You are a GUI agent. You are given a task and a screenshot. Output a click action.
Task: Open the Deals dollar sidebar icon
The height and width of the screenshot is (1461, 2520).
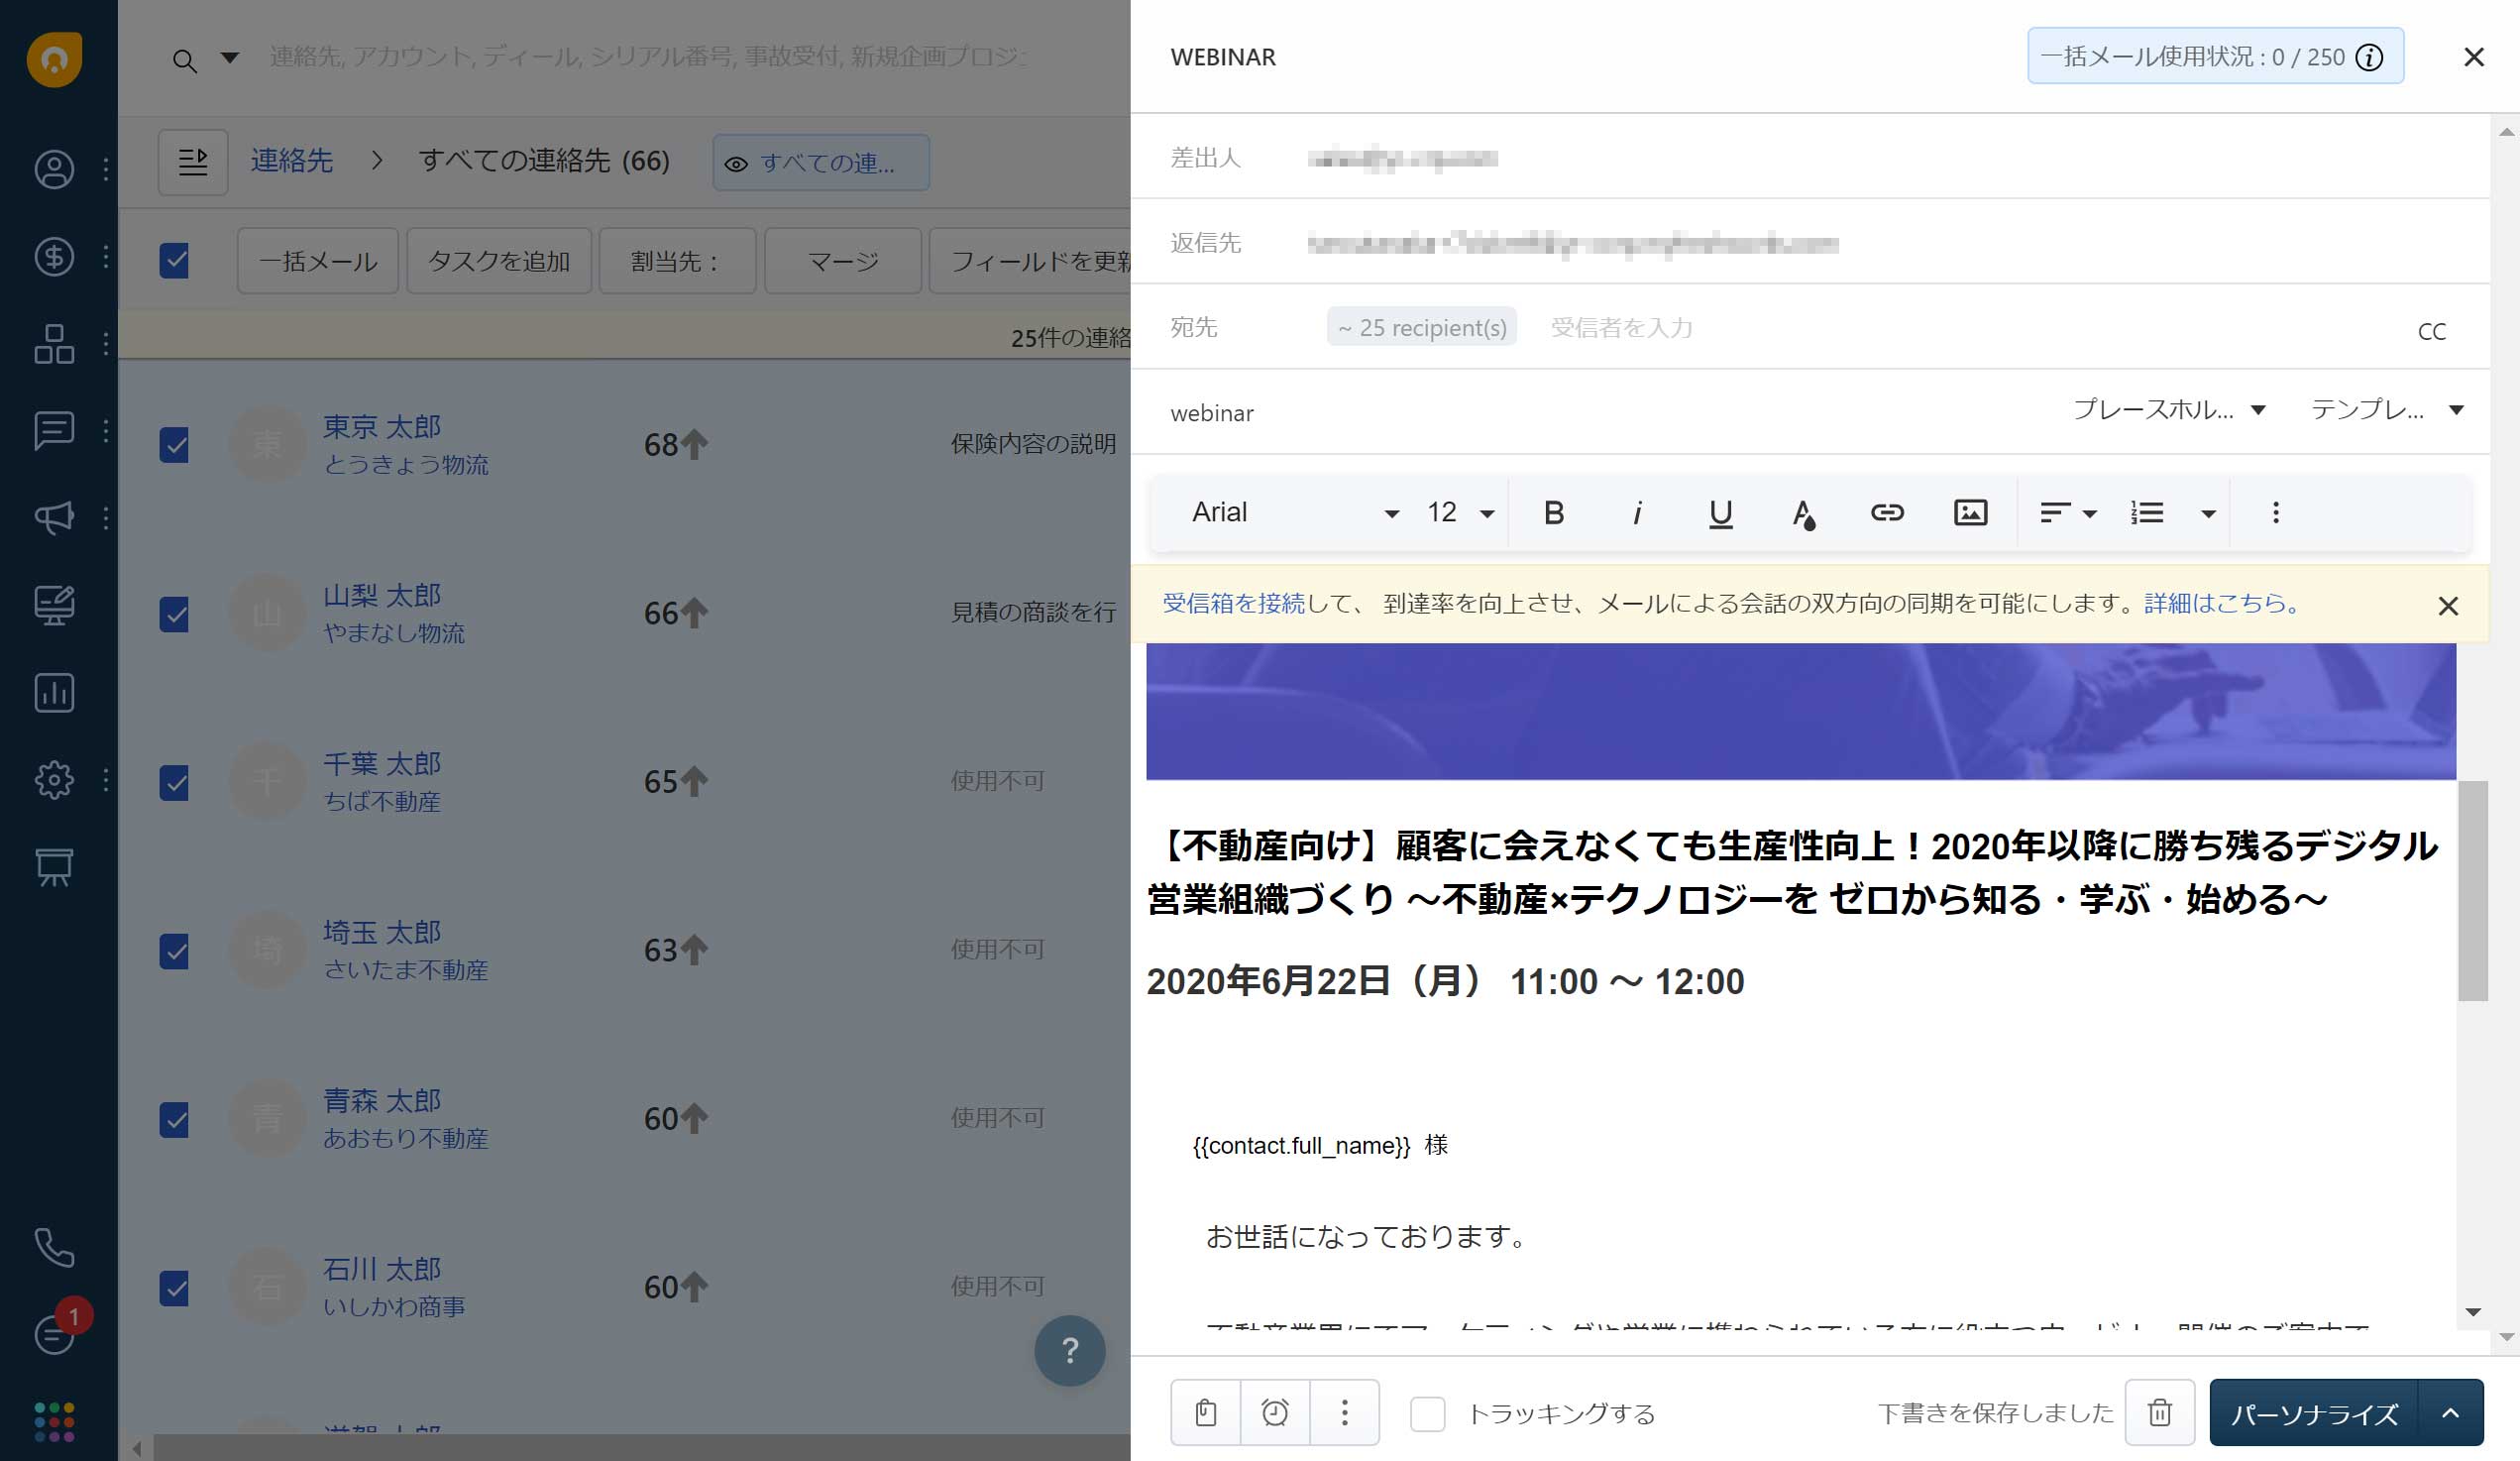pyautogui.click(x=54, y=257)
